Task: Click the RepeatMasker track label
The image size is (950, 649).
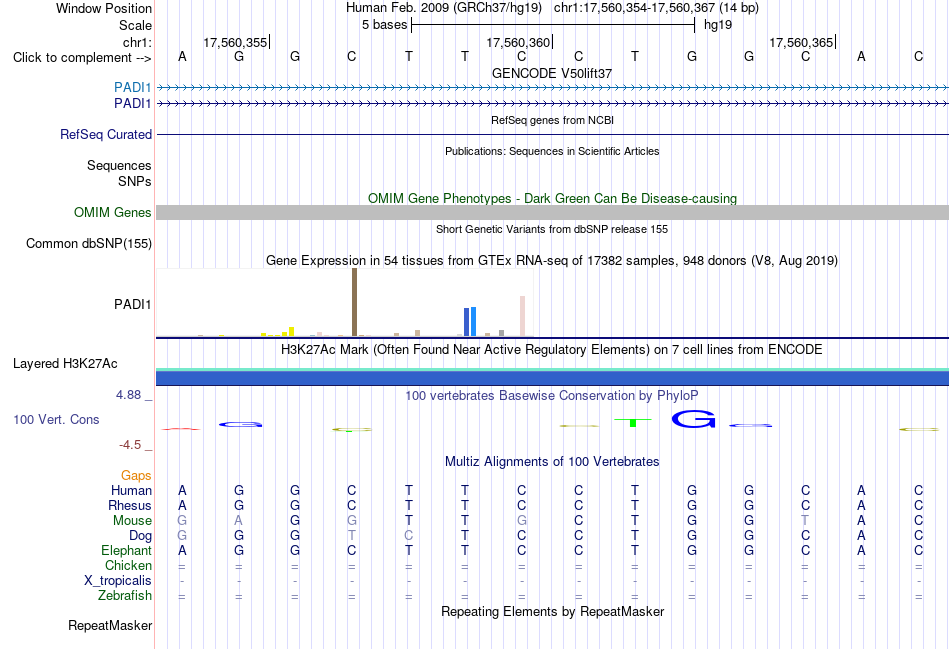Action: coord(110,625)
